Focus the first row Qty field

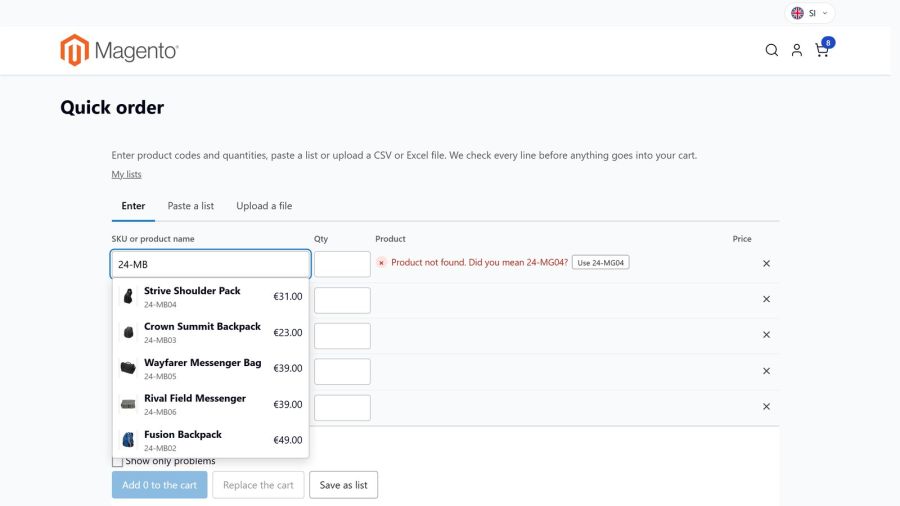342,264
